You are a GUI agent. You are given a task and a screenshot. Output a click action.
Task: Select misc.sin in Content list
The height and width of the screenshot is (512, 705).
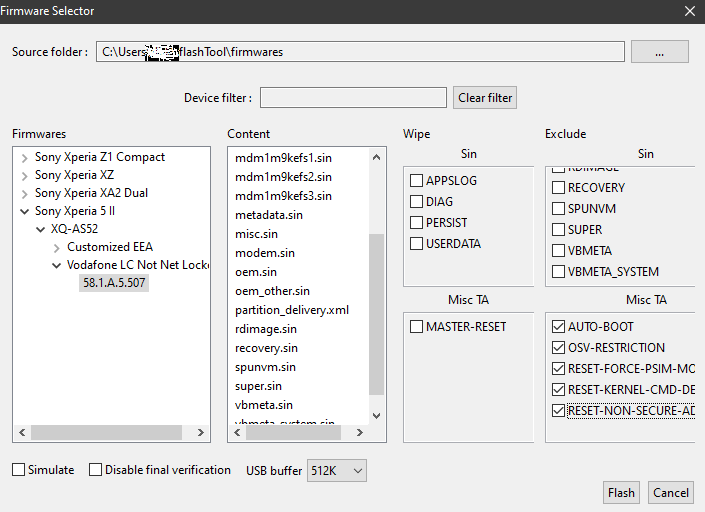tap(256, 234)
